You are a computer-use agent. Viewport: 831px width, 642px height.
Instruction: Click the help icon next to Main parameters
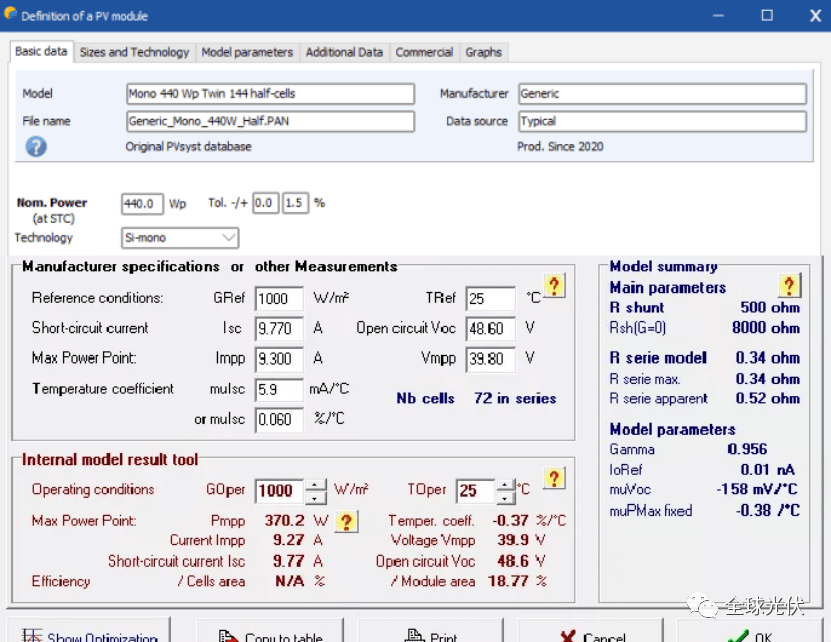[x=790, y=287]
